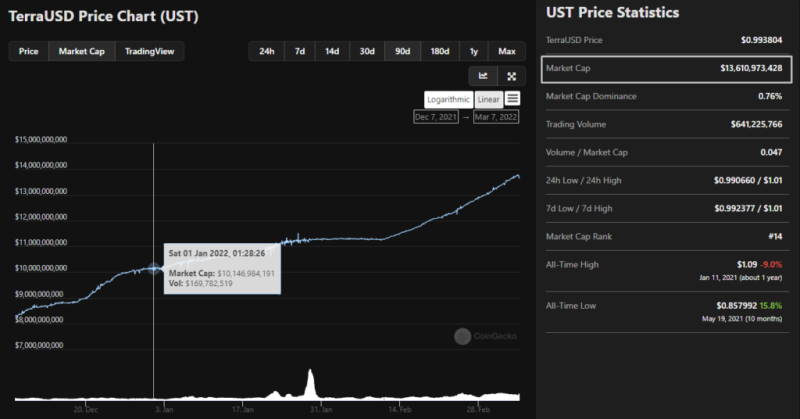Show the Max time range
Screen dimensions: 800x419
(506, 51)
